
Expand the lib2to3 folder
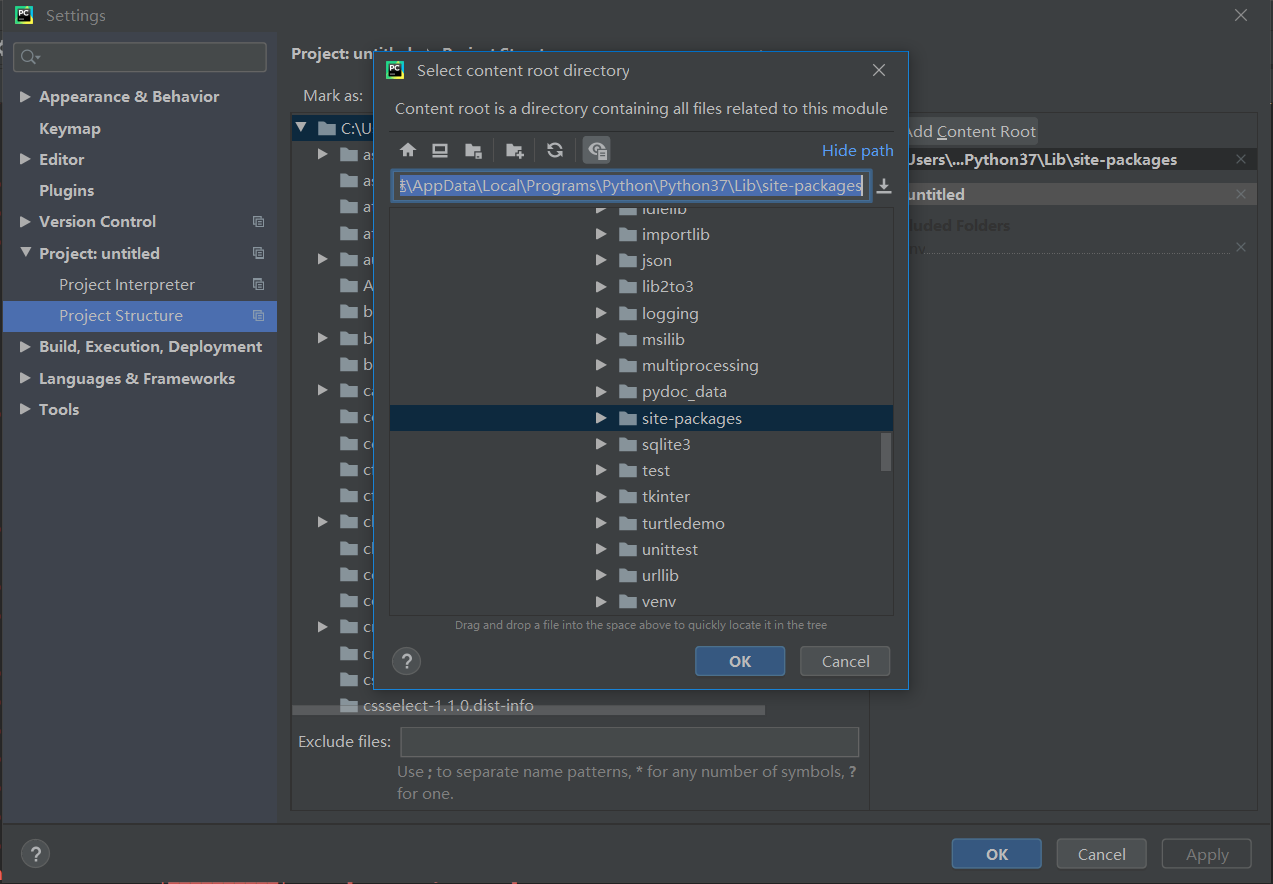[x=601, y=287]
